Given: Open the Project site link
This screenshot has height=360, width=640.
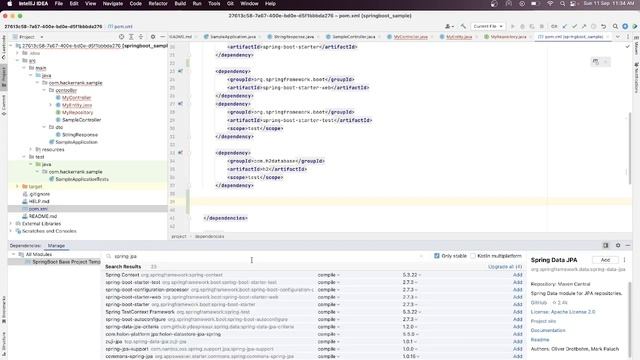Looking at the screenshot, I should (543, 321).
